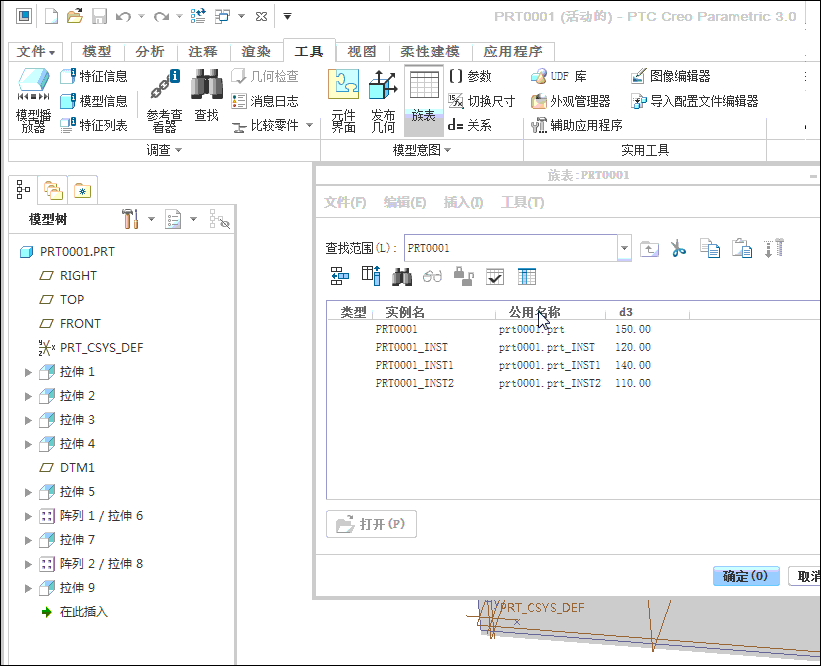Open UDF Library (UDF 库)
Screen dimensions: 821x666
pos(559,76)
